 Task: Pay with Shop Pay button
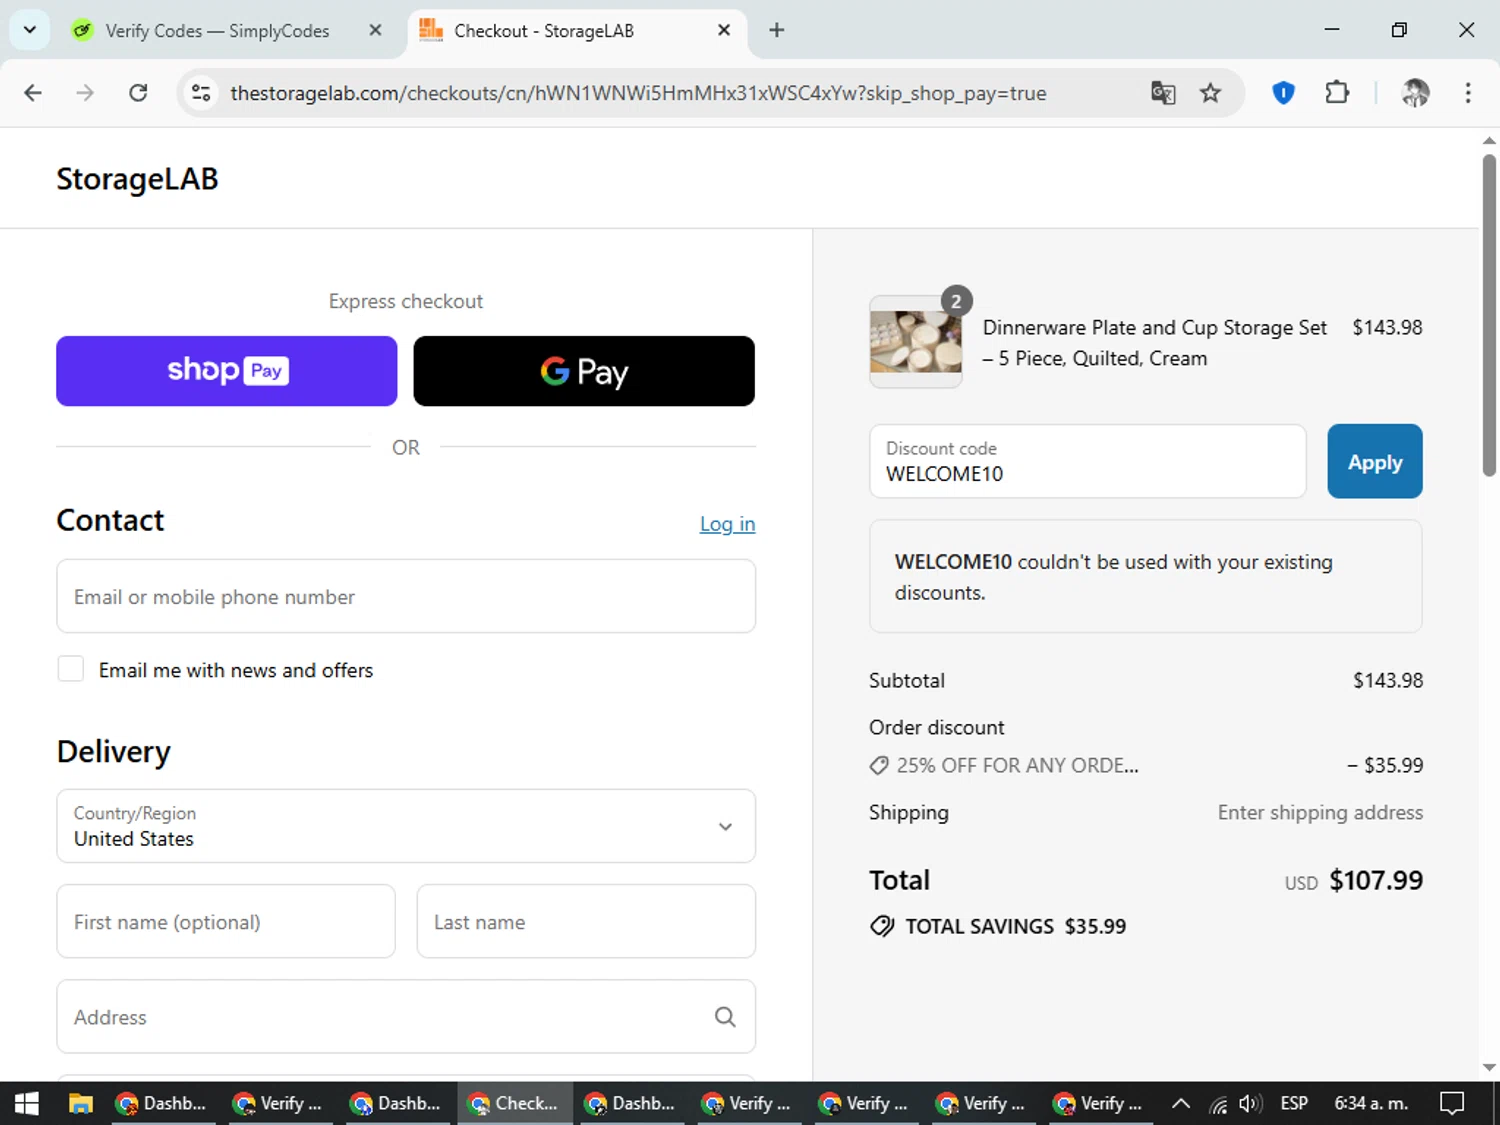227,371
